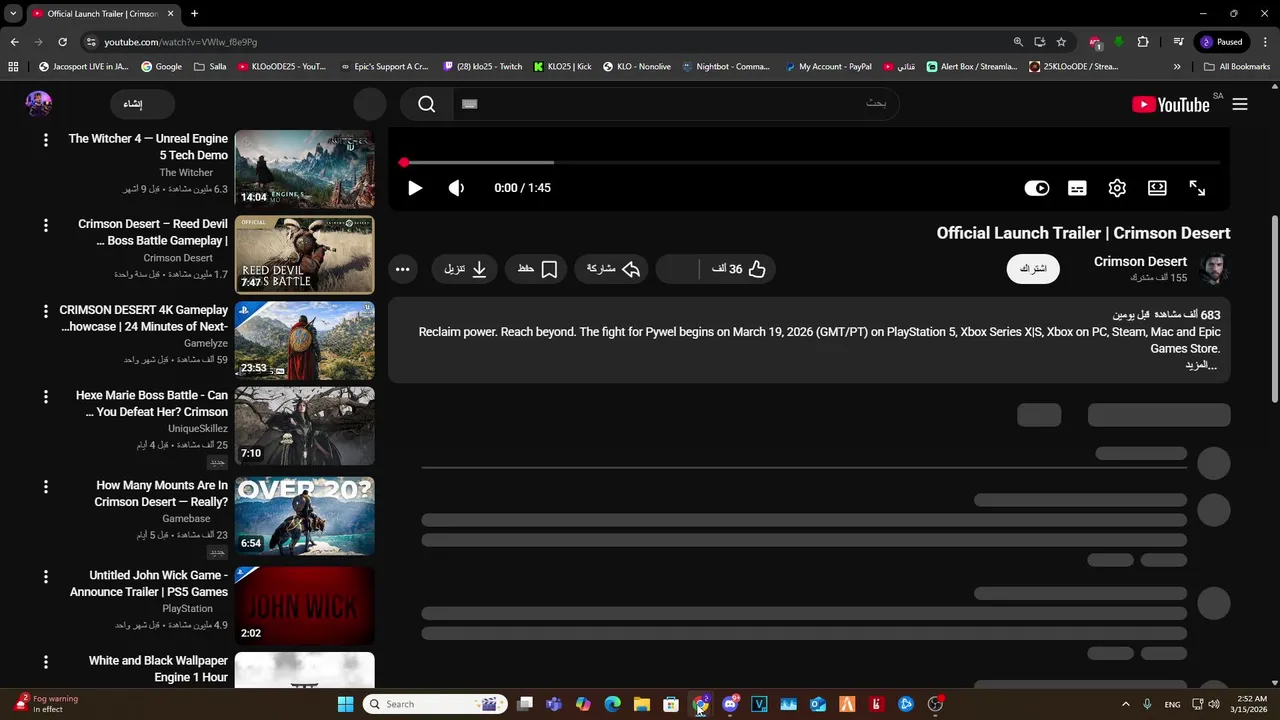Bookmark this page with the star icon
The height and width of the screenshot is (720, 1280).
tap(1061, 42)
